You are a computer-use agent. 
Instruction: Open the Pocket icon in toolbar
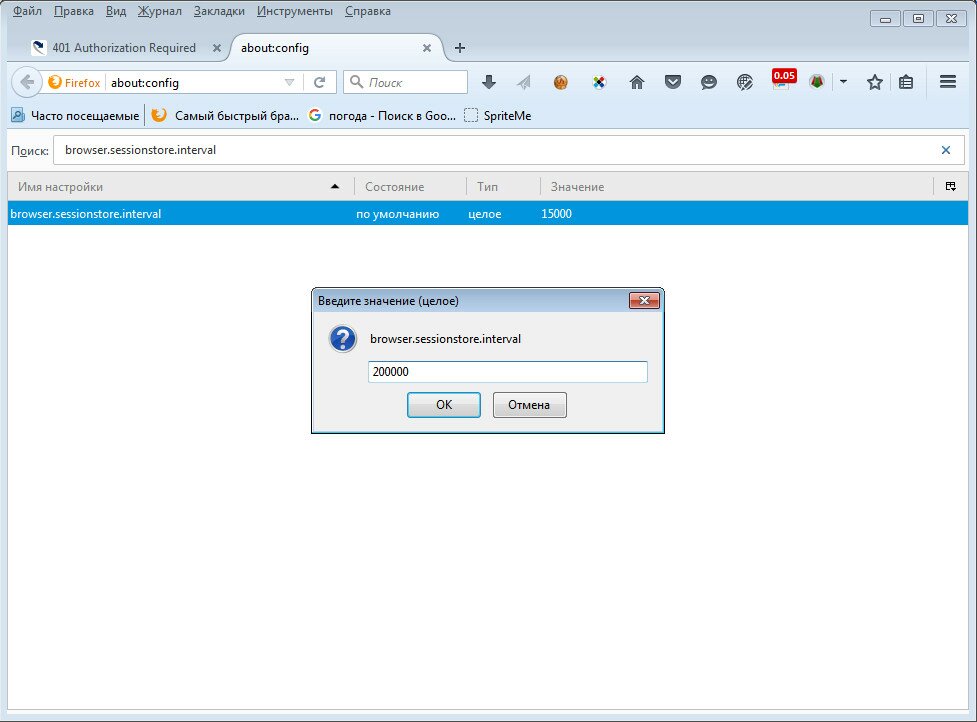673,82
